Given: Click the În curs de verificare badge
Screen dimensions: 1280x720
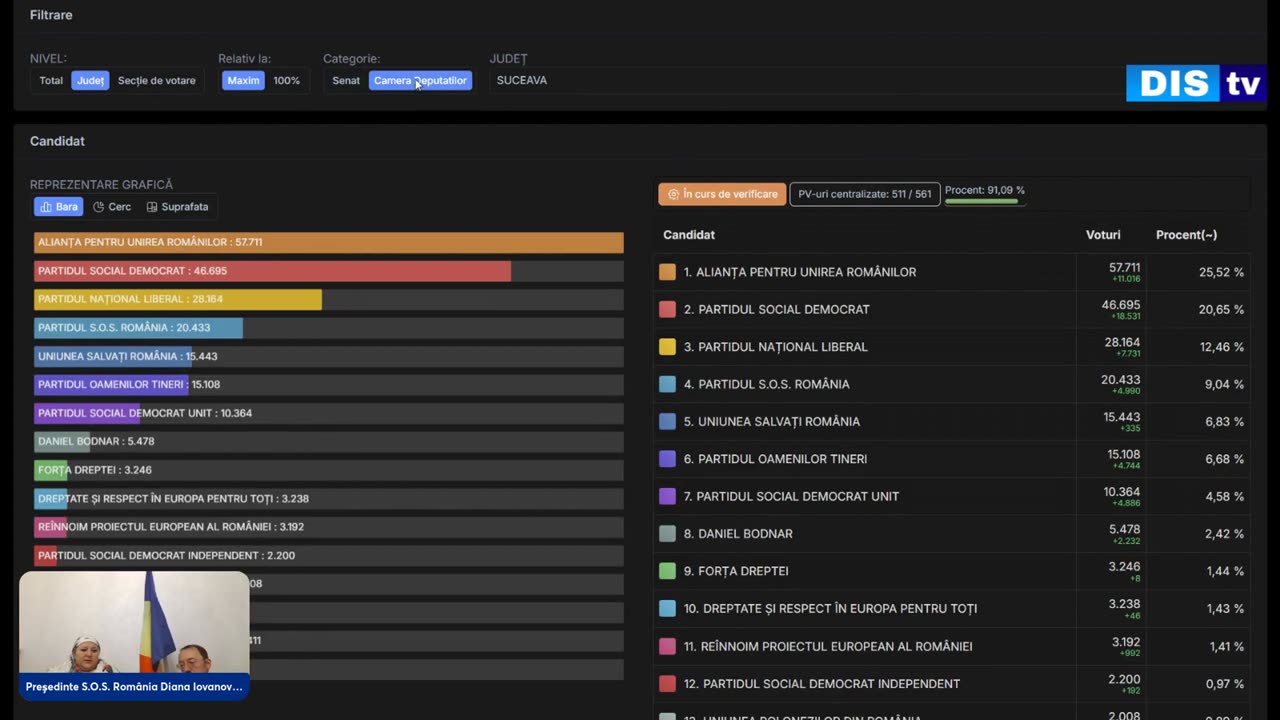Looking at the screenshot, I should click(x=722, y=194).
